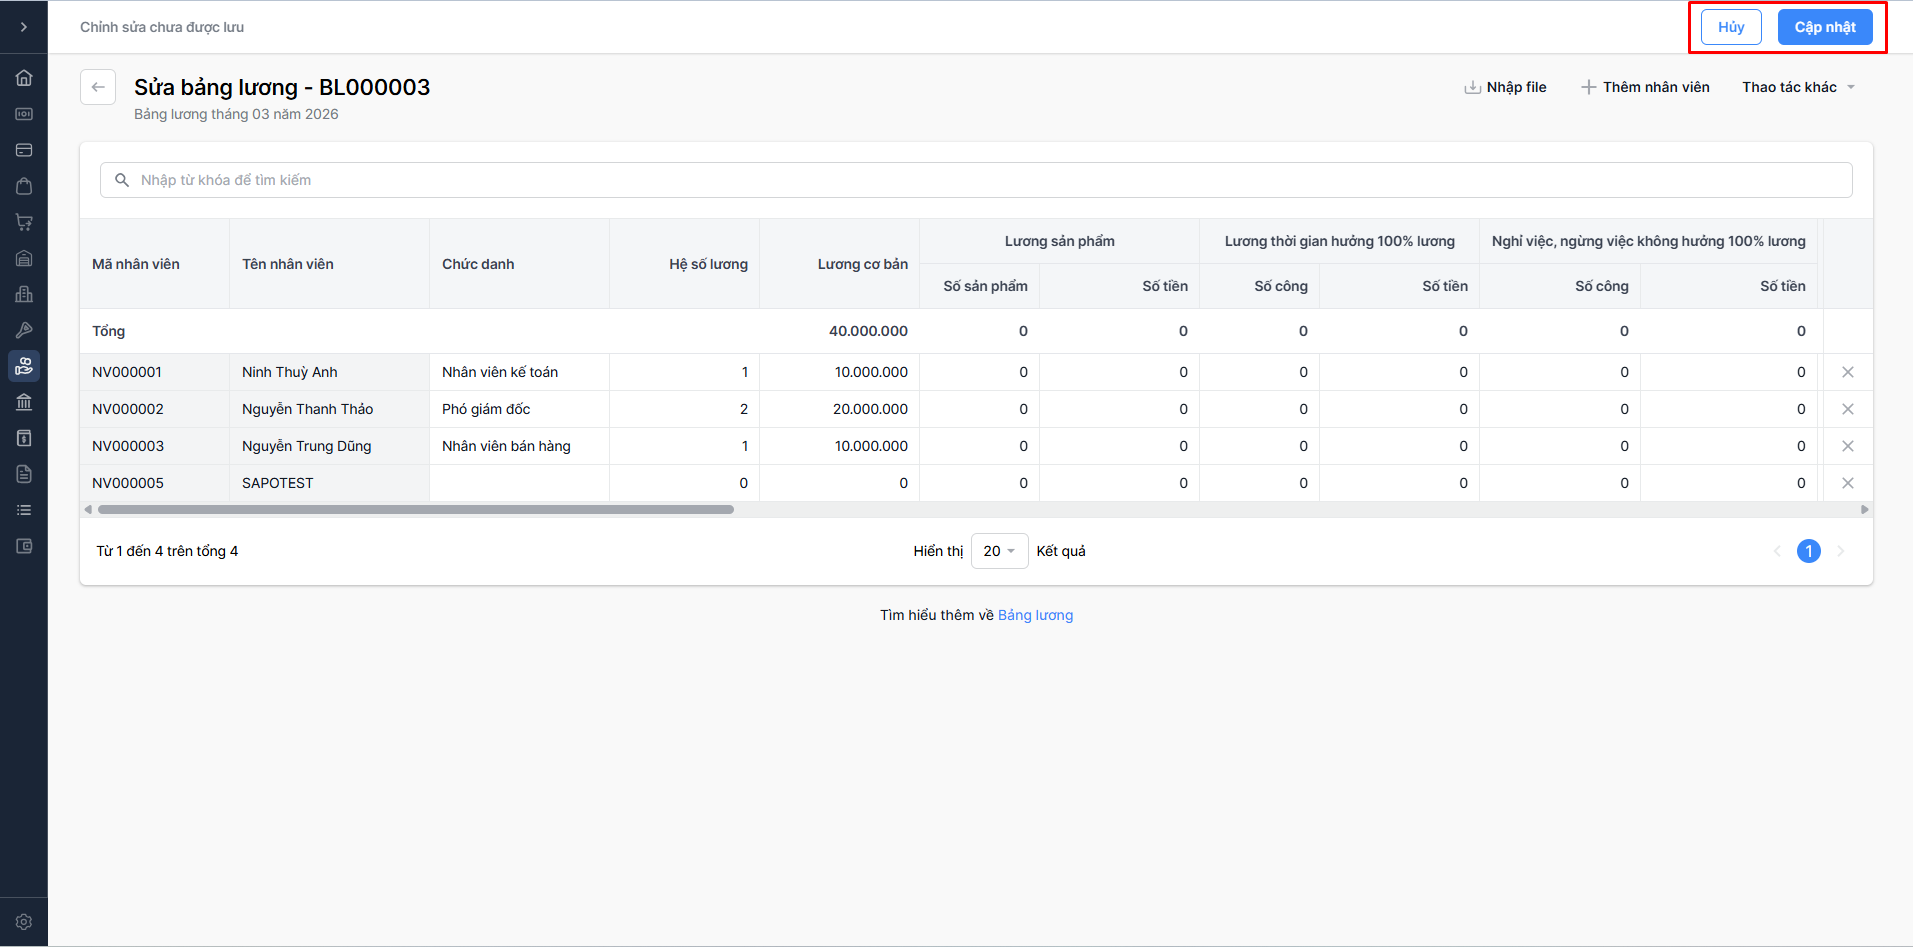This screenshot has width=1913, height=947.
Task: Click the horizontal table scrollbar
Action: 415,510
